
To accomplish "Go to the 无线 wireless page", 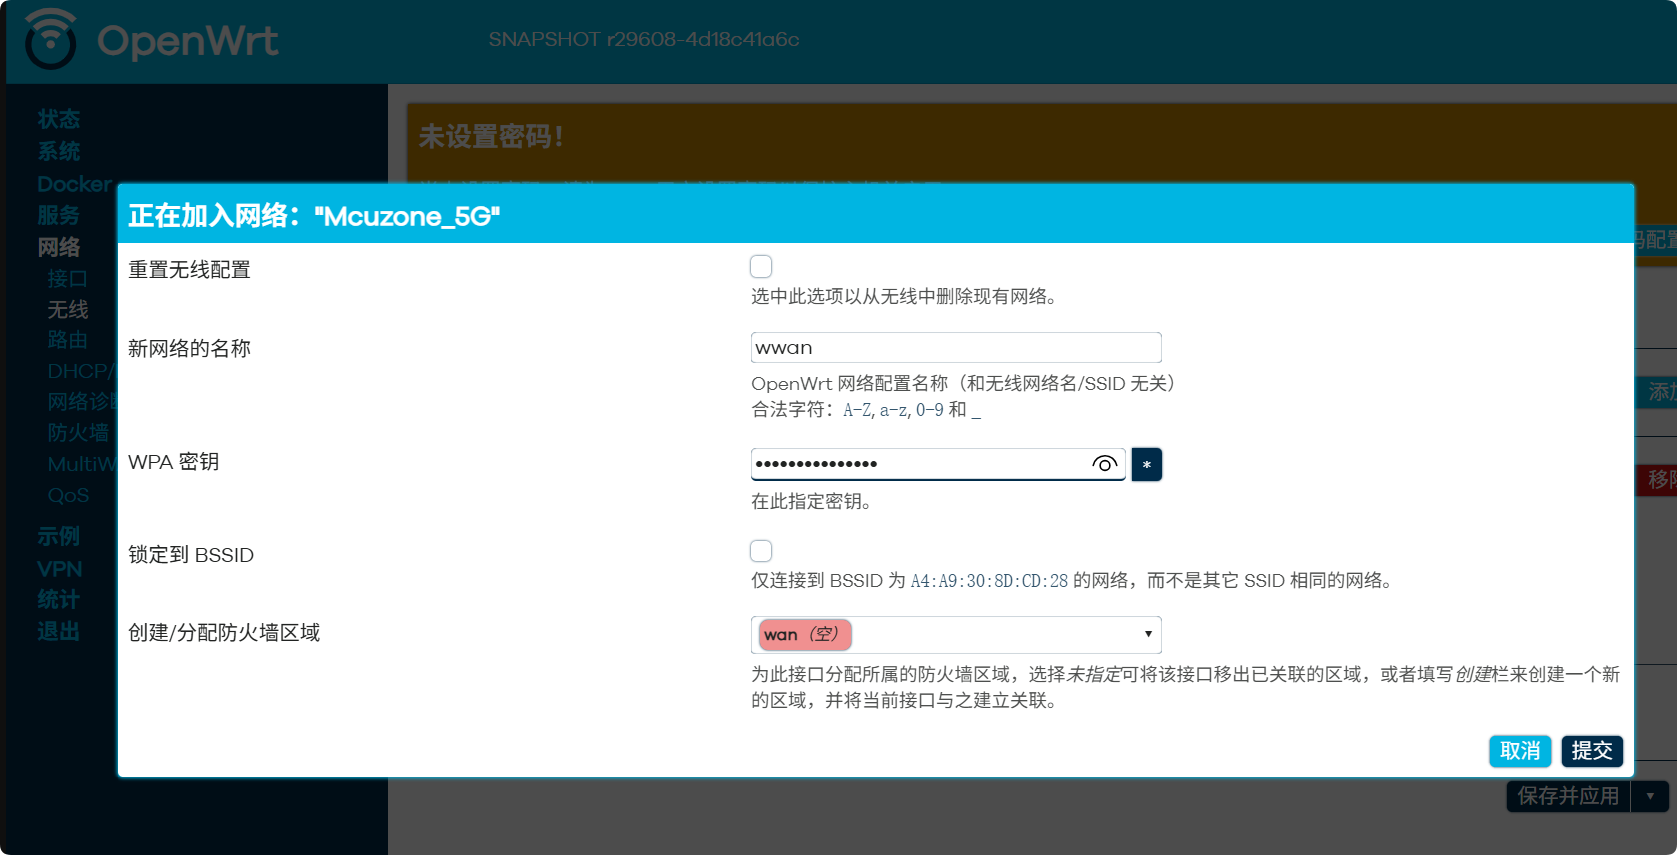I will point(68,310).
